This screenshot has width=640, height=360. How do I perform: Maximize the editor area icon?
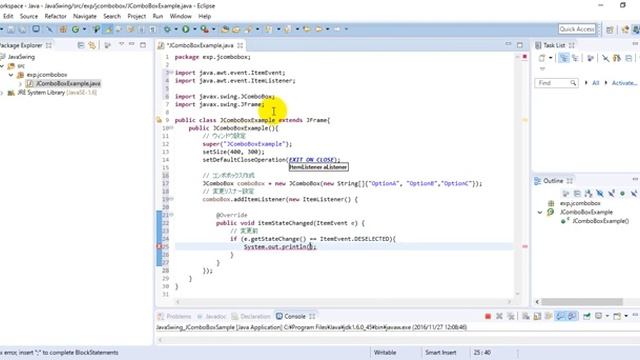(x=520, y=45)
